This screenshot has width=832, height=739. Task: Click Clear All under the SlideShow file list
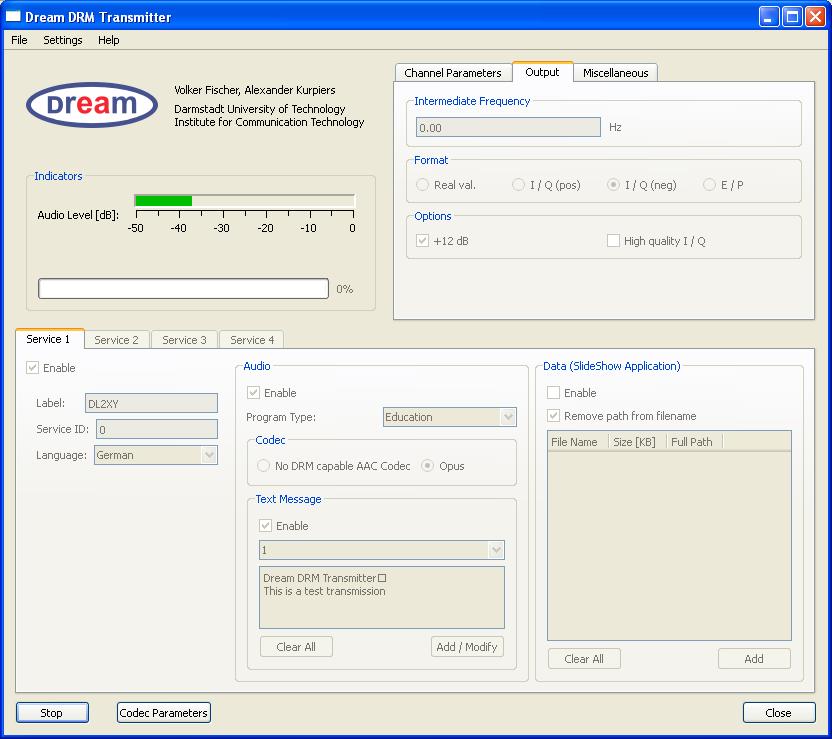pos(584,659)
